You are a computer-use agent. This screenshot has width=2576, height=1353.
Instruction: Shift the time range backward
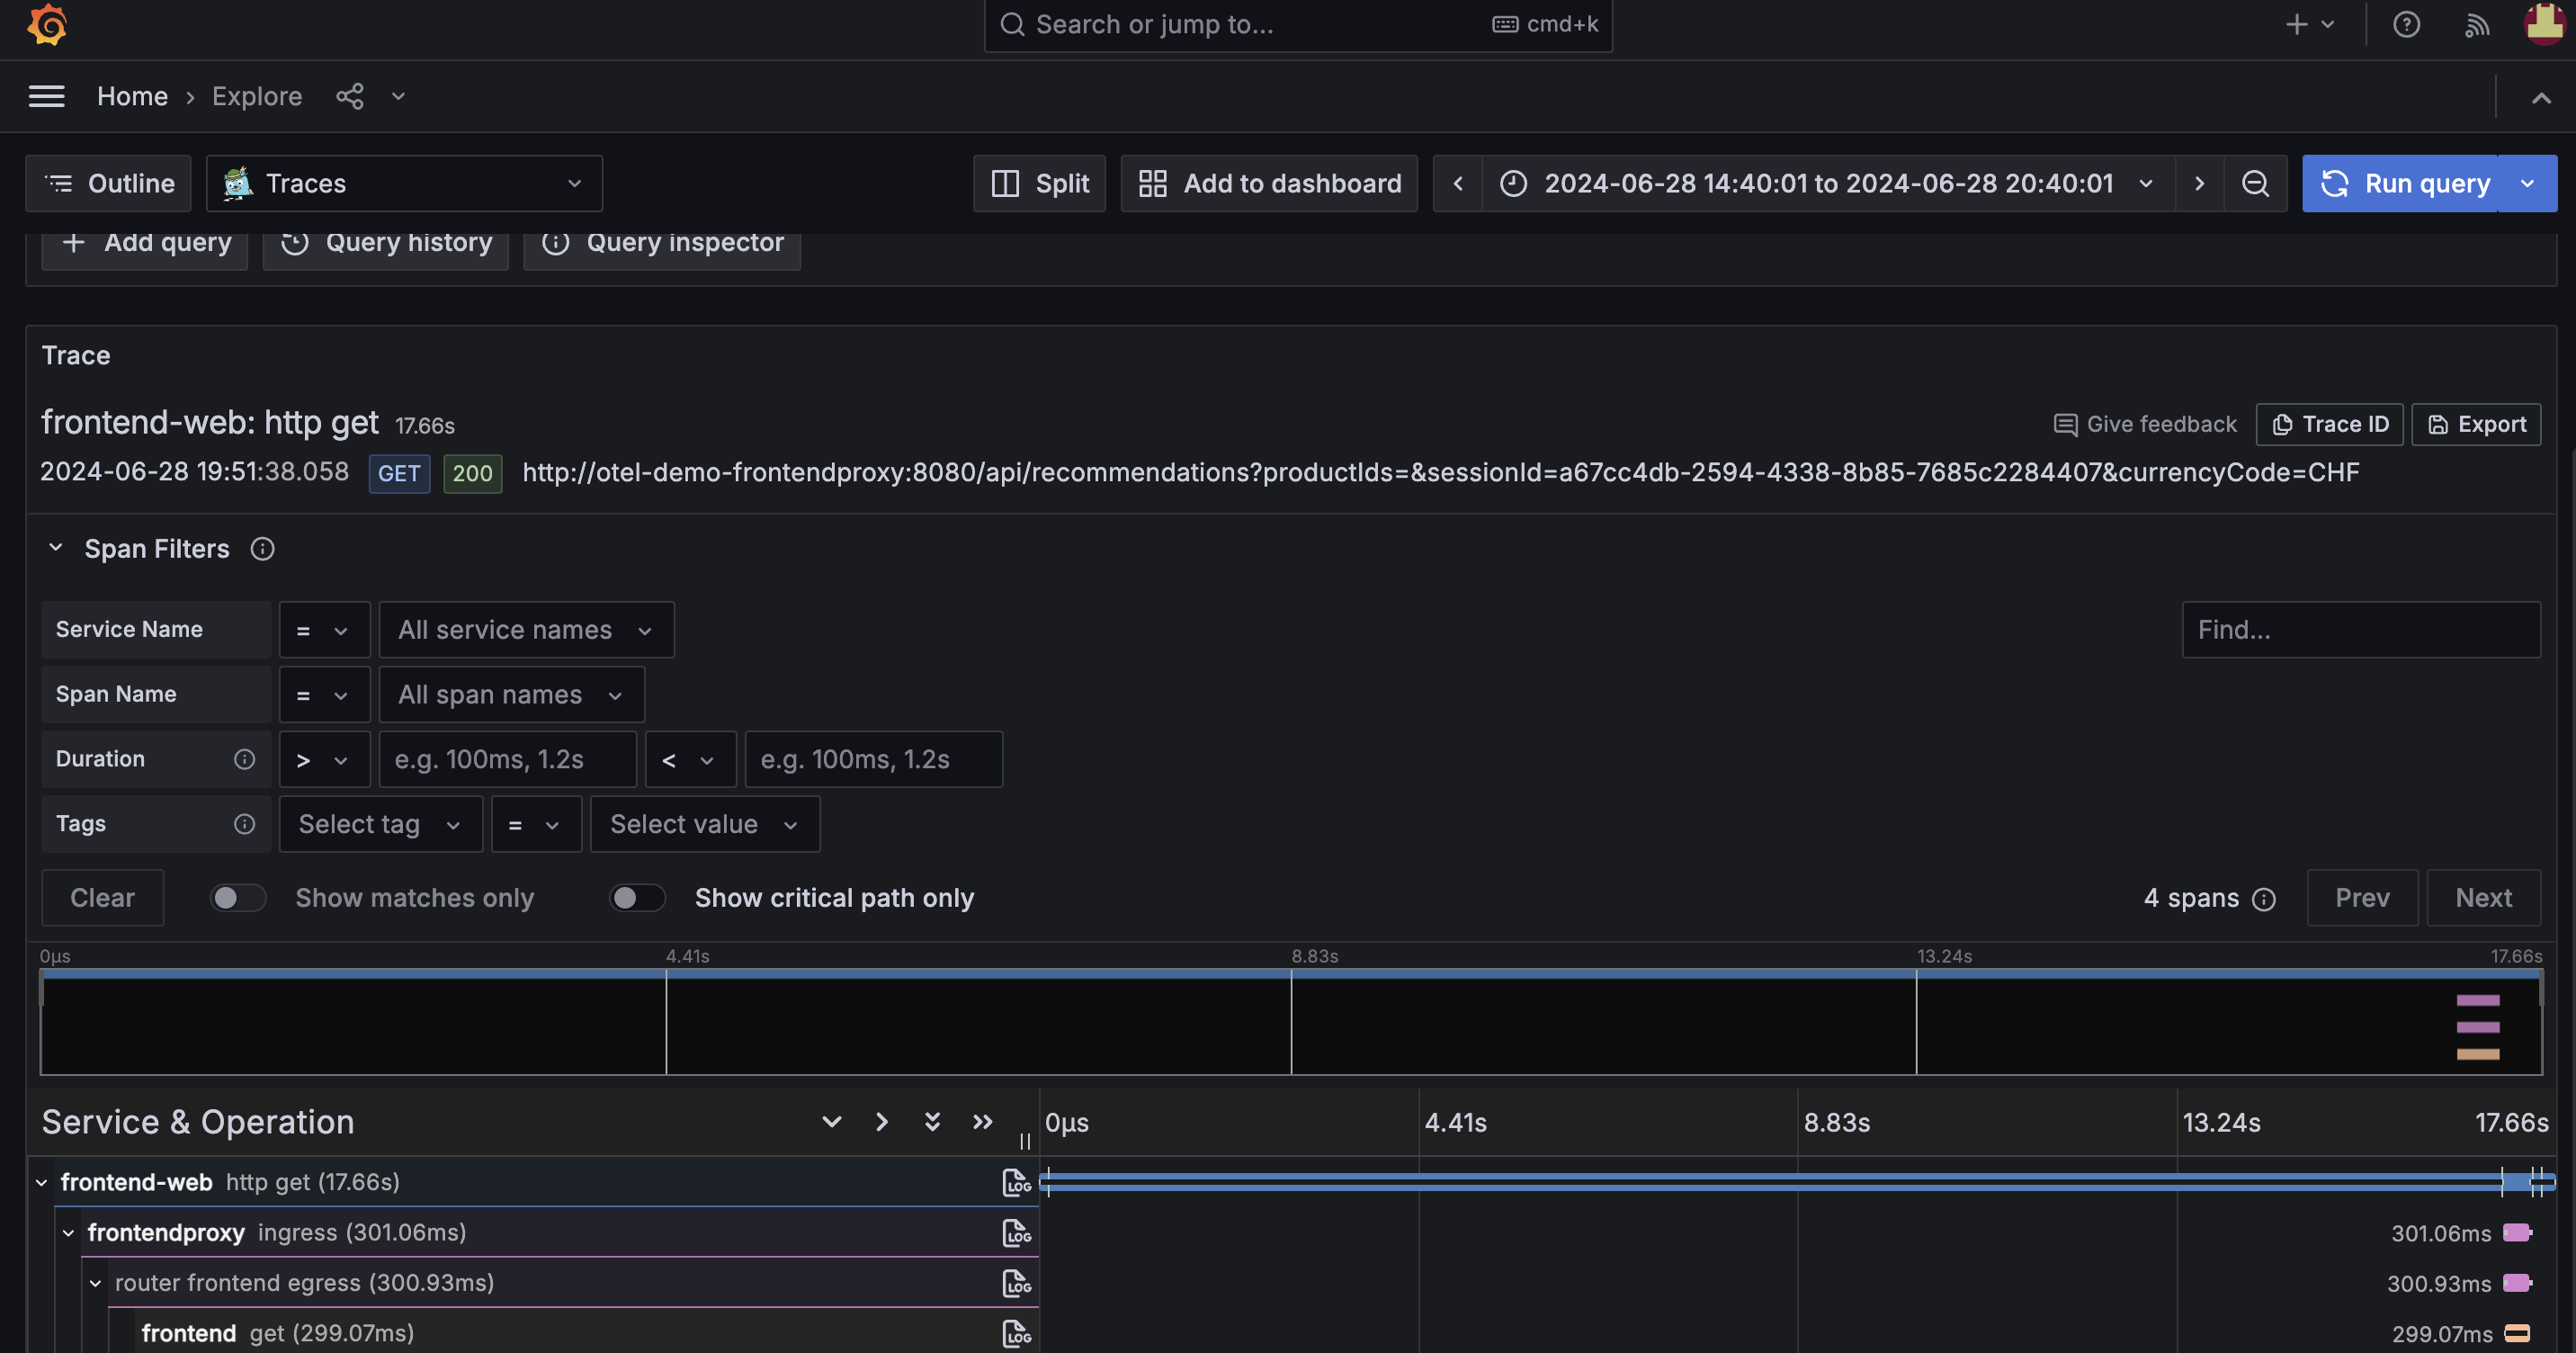[1458, 183]
